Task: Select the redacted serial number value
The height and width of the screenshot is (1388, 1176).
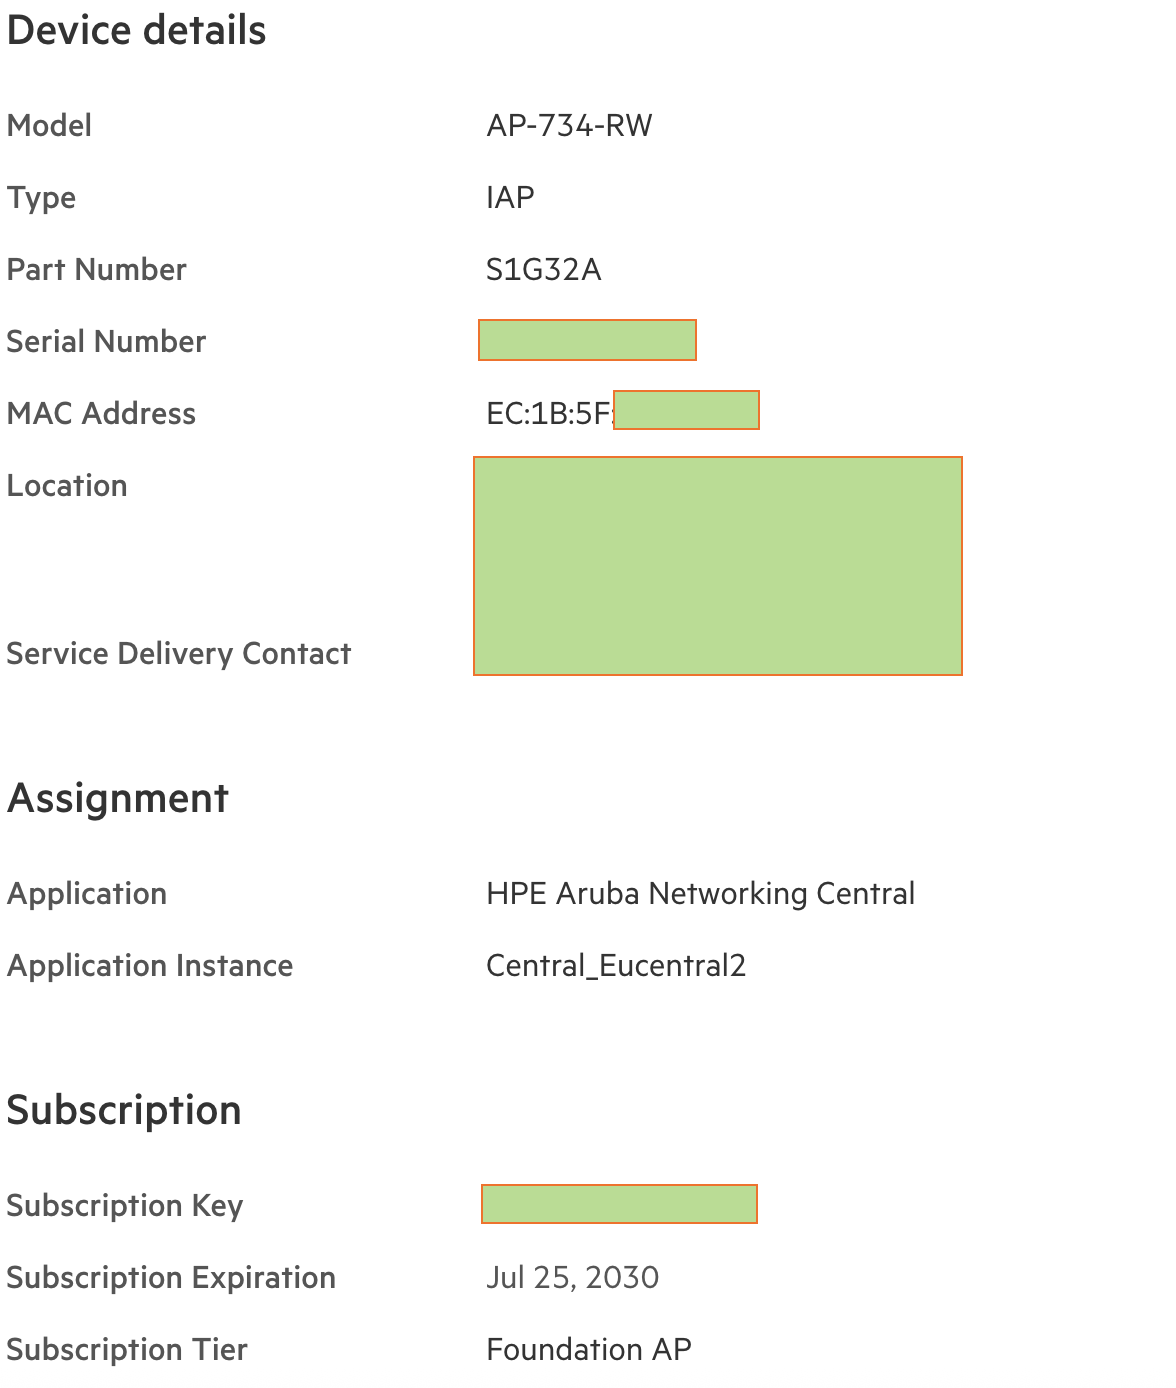Action: (587, 340)
